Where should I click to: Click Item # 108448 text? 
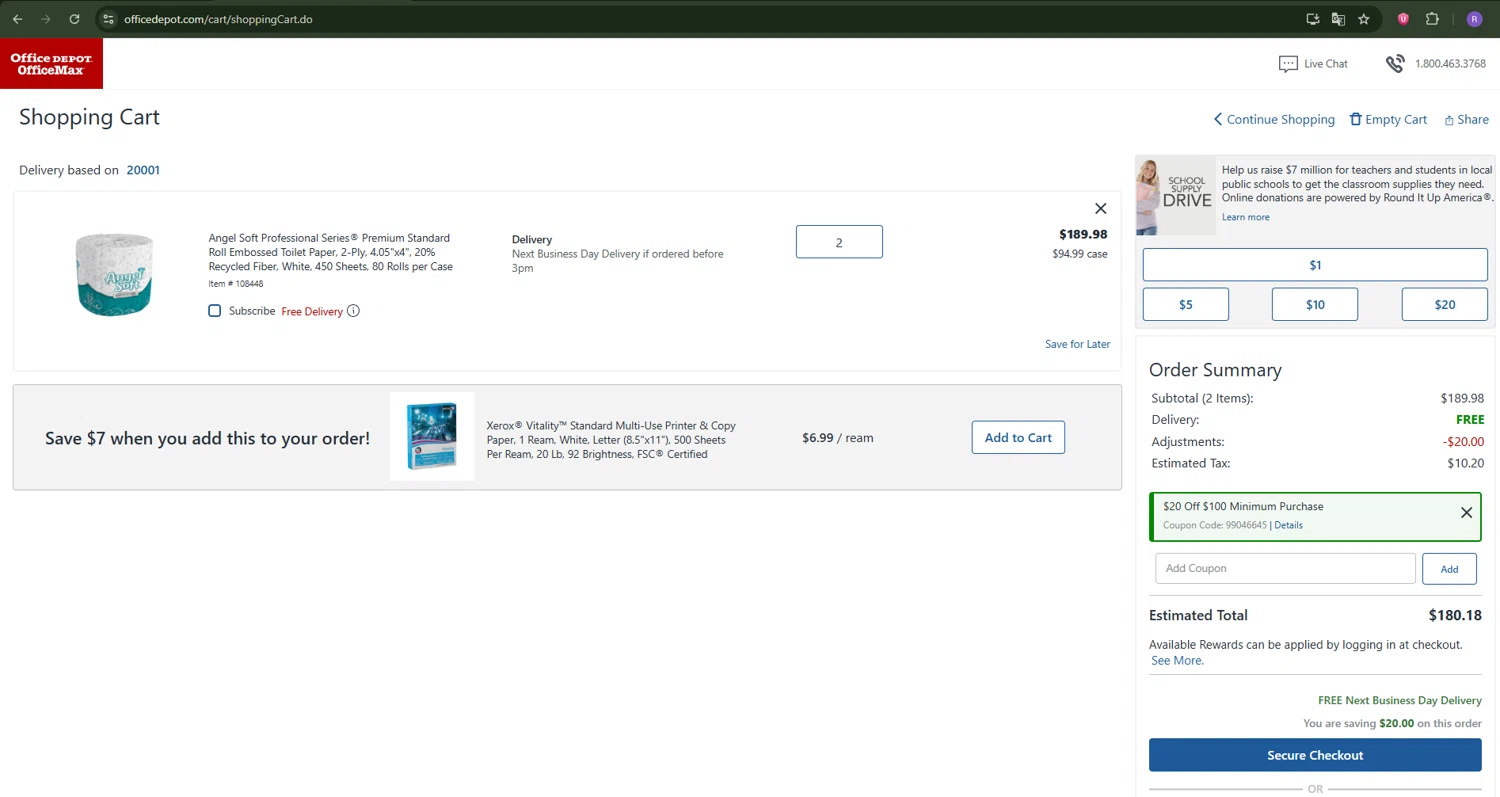[x=236, y=284]
